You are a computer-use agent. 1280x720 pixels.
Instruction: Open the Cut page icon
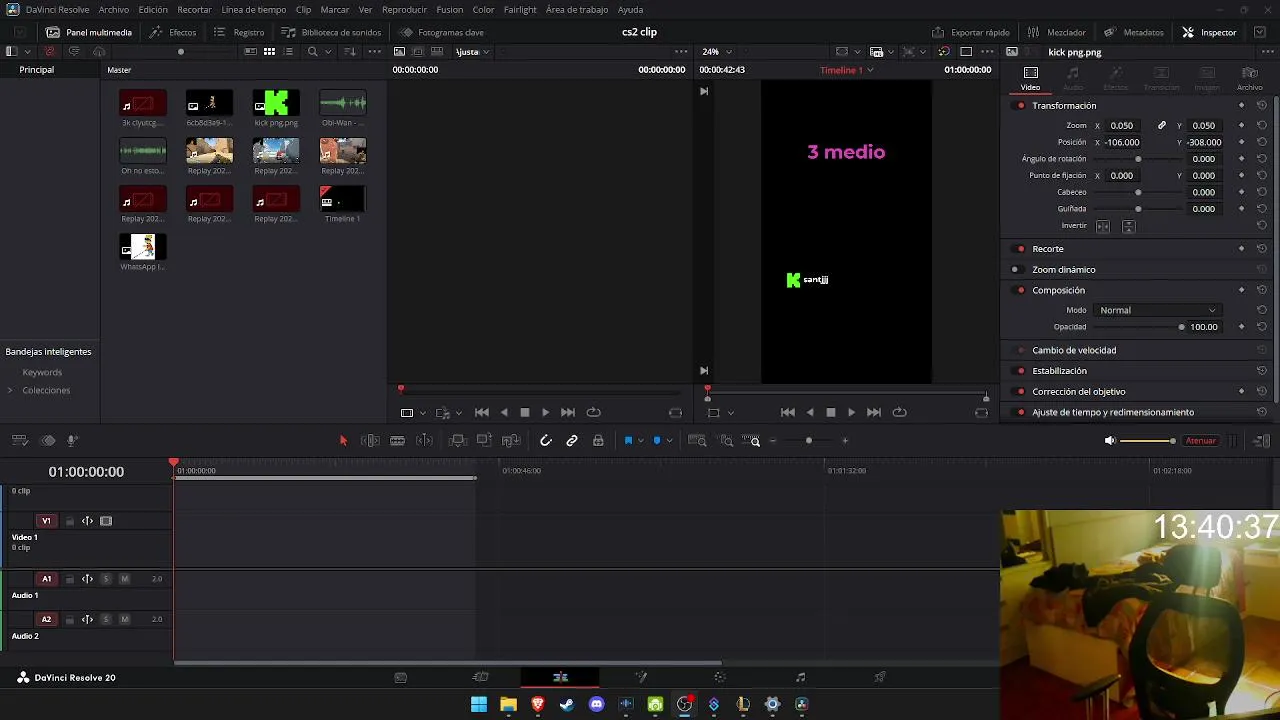click(x=480, y=677)
